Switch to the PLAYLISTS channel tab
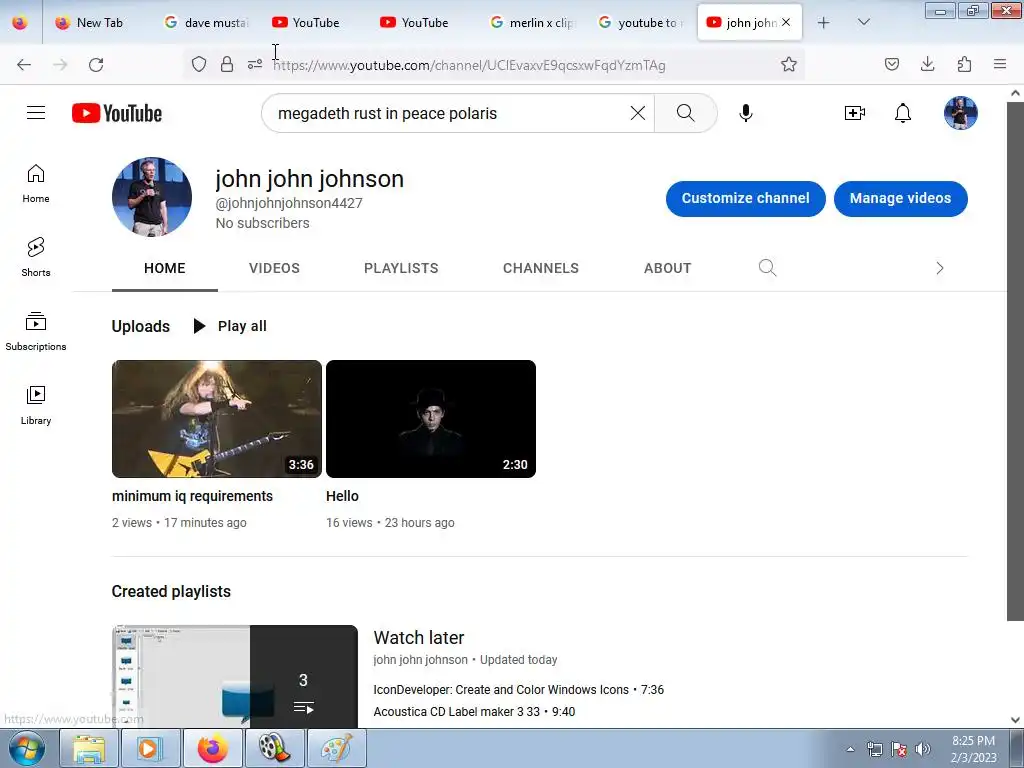This screenshot has width=1024, height=768. 401,268
